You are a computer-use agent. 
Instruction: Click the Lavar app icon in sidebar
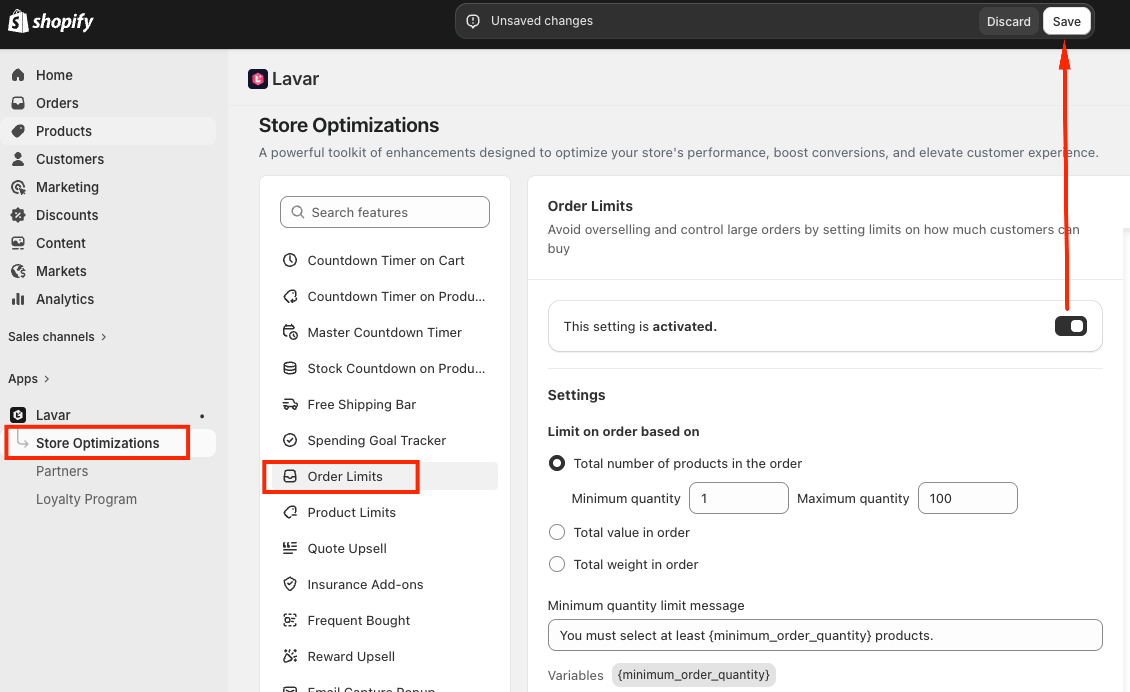[x=18, y=415]
